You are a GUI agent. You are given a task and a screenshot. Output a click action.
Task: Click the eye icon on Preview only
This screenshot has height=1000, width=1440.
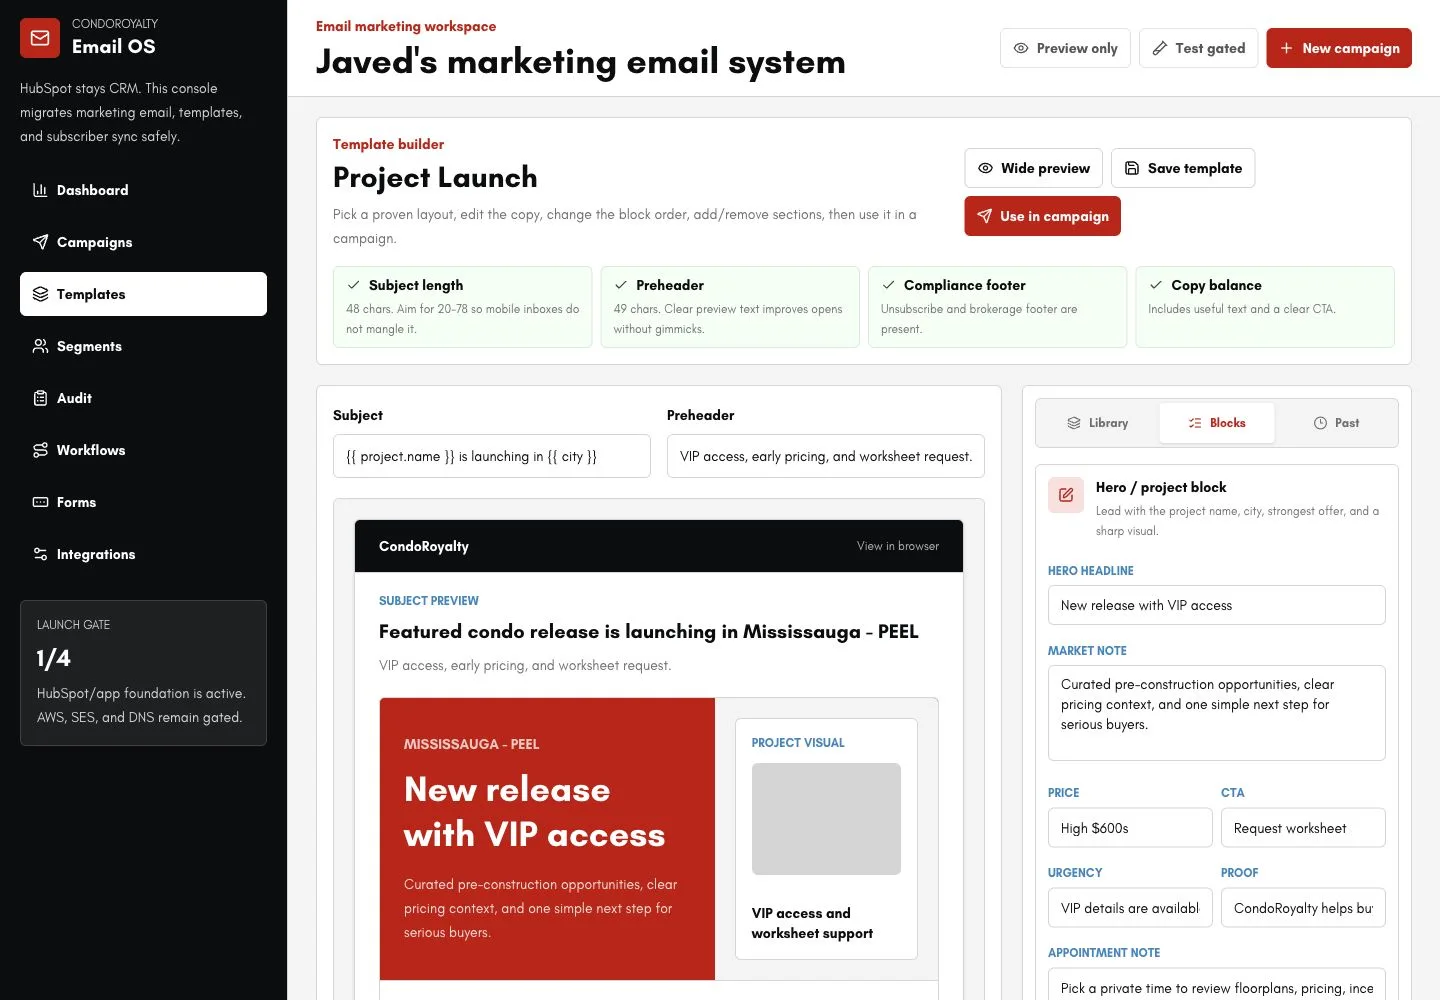click(x=1021, y=48)
